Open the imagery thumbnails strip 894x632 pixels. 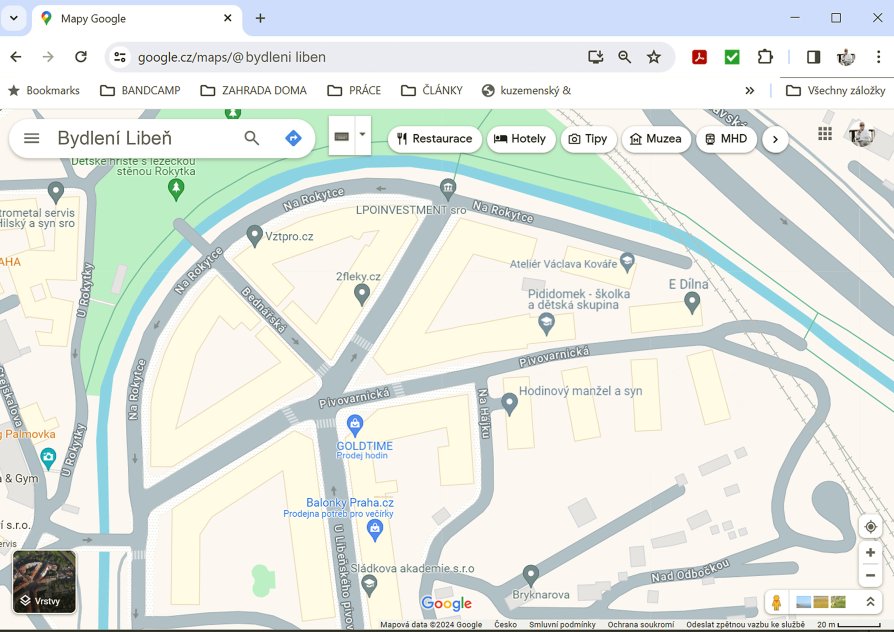[x=821, y=602]
